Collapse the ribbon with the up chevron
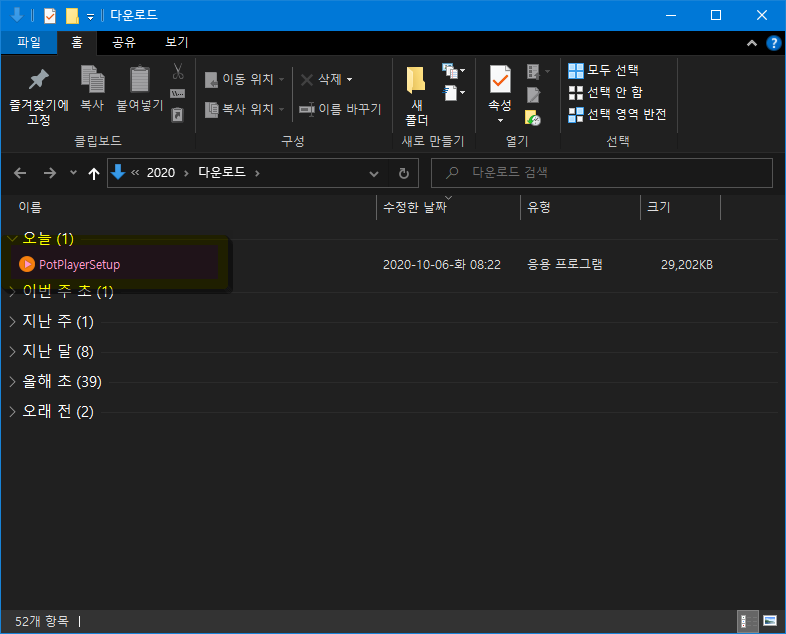The image size is (786, 634). point(752,43)
